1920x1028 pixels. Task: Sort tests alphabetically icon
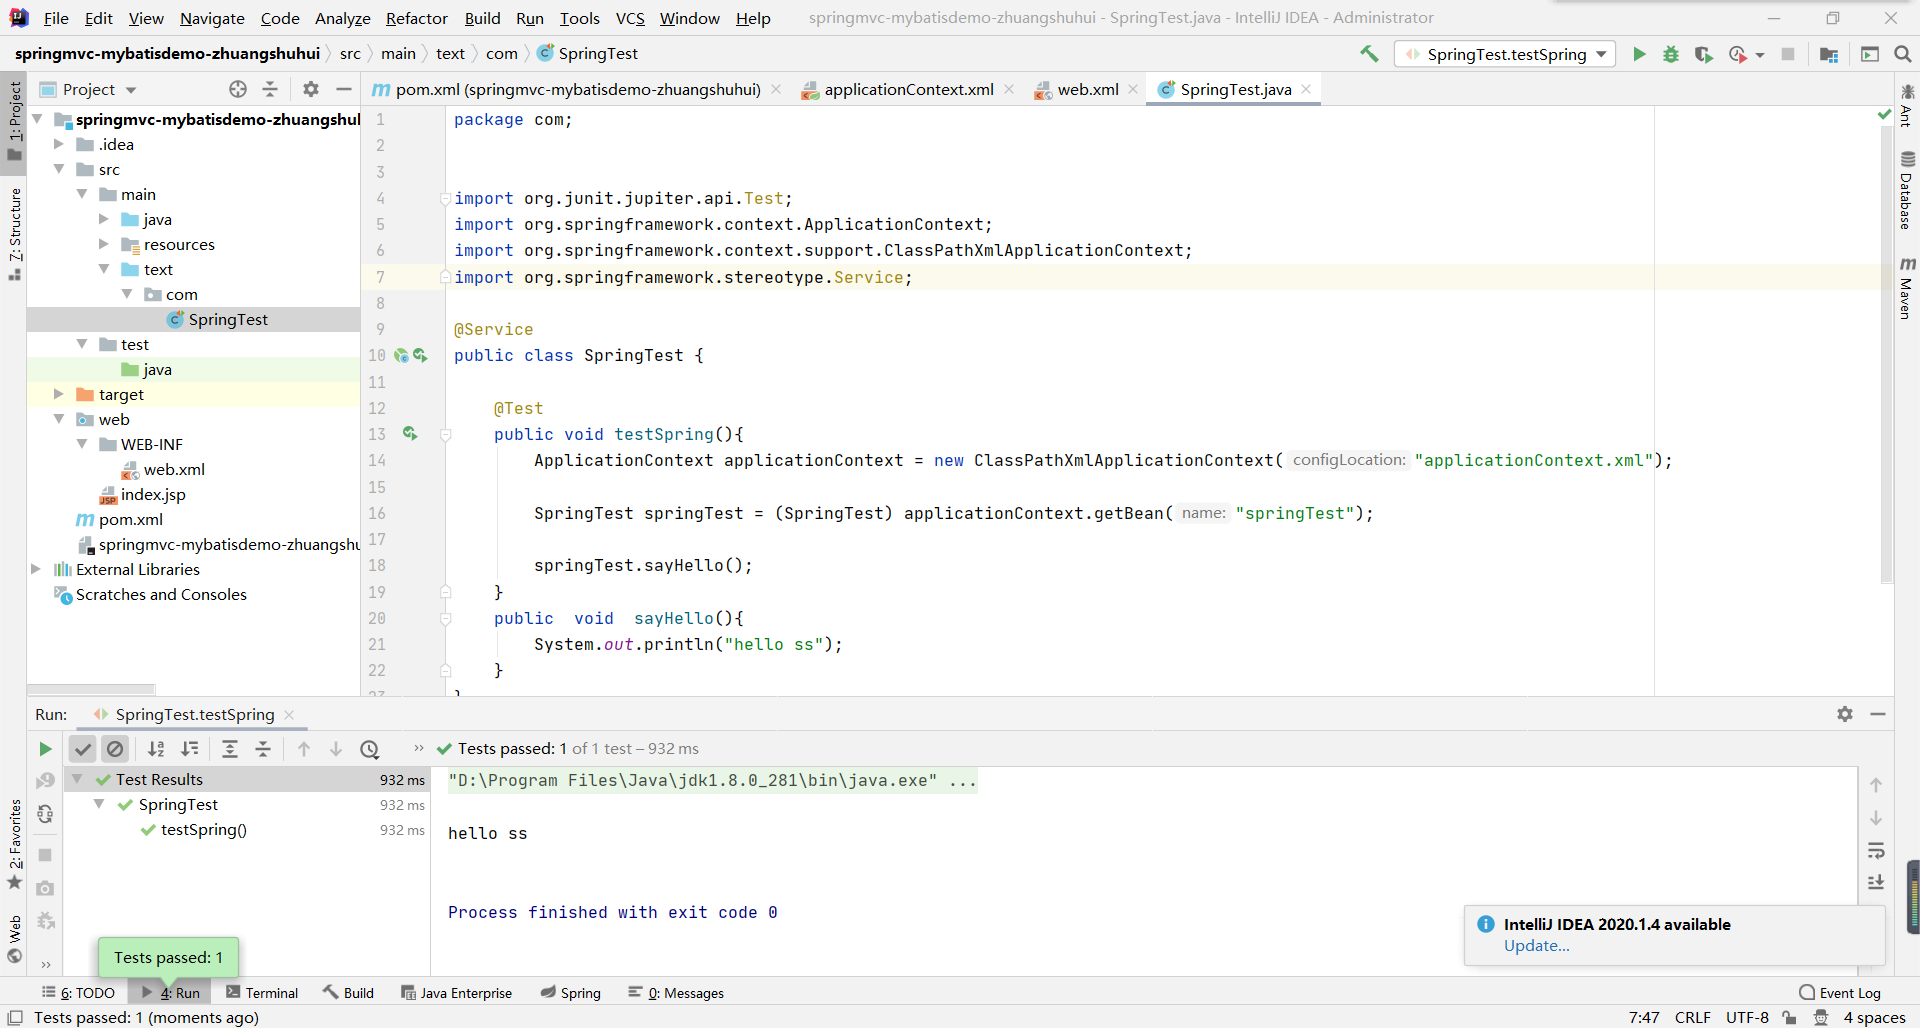pyautogui.click(x=156, y=749)
